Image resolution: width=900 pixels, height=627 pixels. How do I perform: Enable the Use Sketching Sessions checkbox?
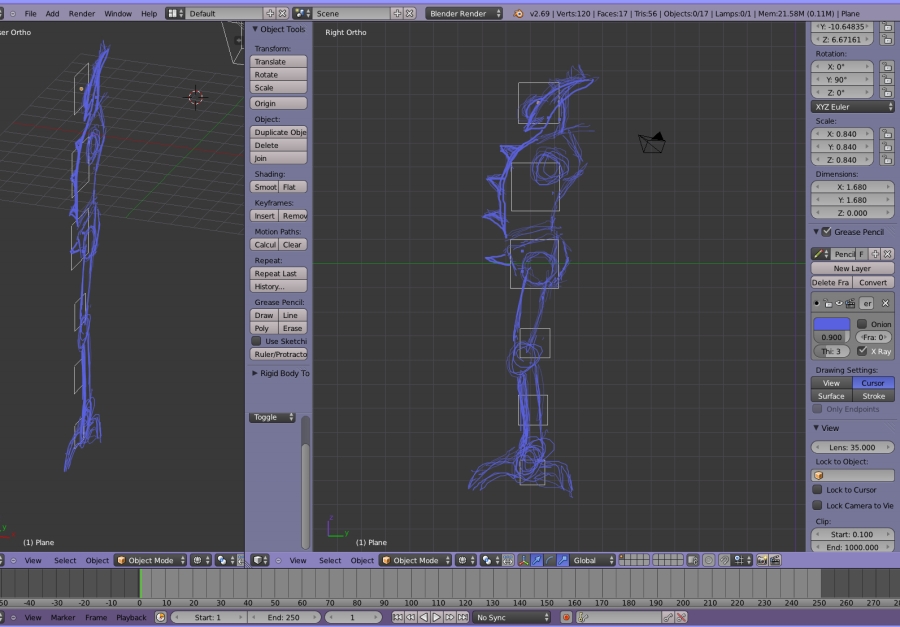257,341
